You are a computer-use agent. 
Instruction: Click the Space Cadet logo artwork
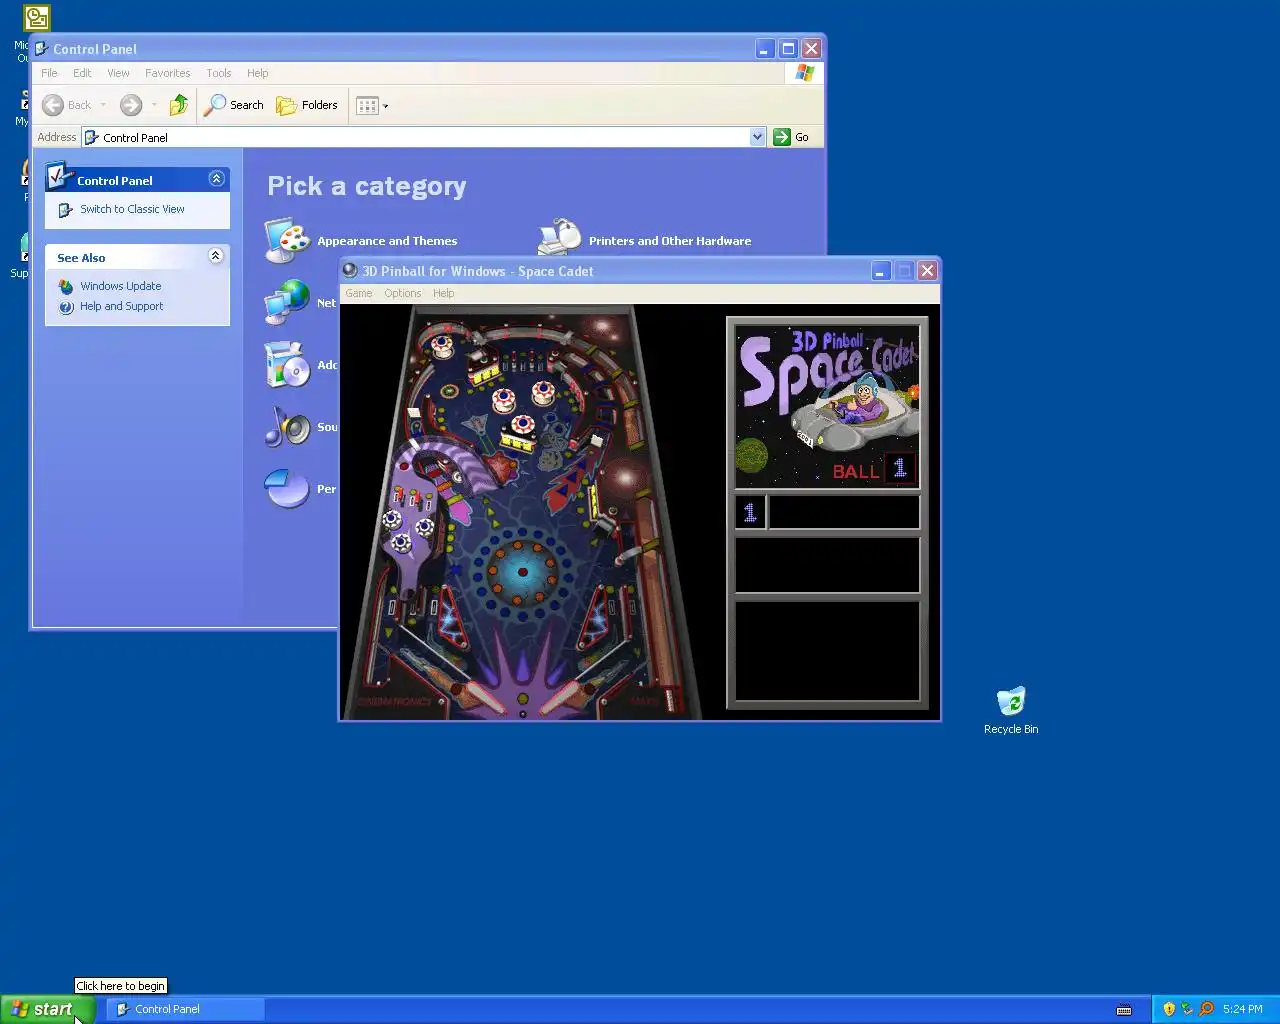827,406
